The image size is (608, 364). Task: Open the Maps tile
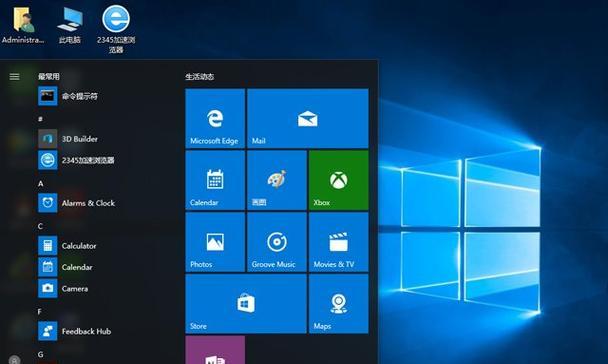[x=339, y=304]
